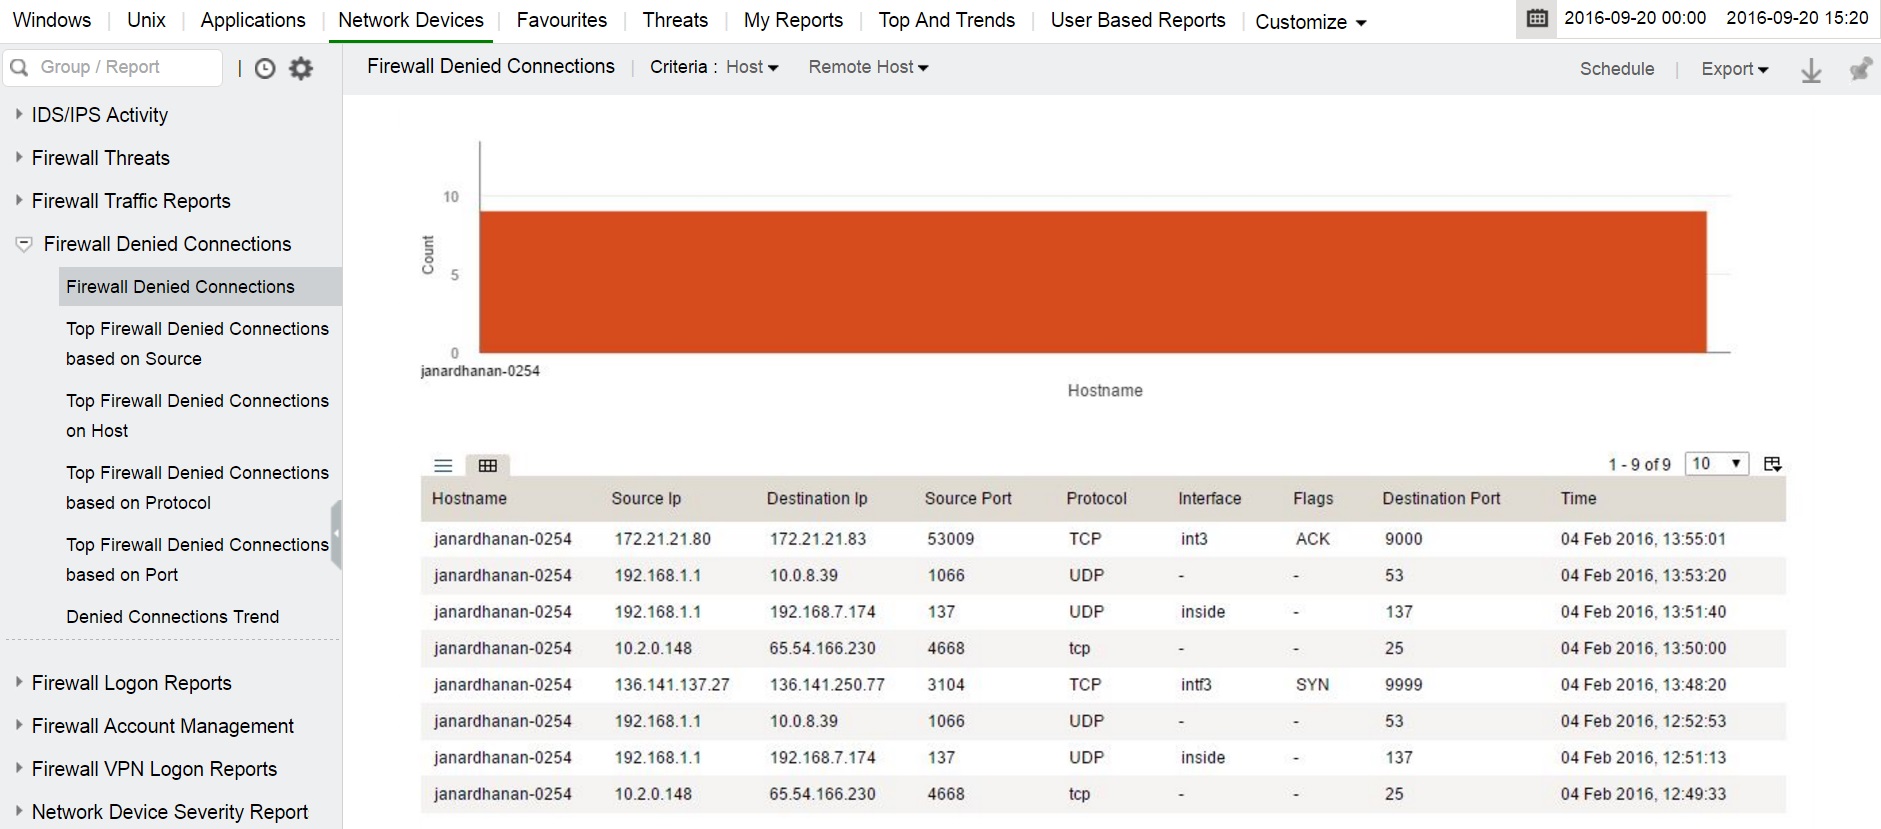Viewport: 1881px width, 829px height.
Task: Sort by Interface column header
Action: tap(1209, 499)
